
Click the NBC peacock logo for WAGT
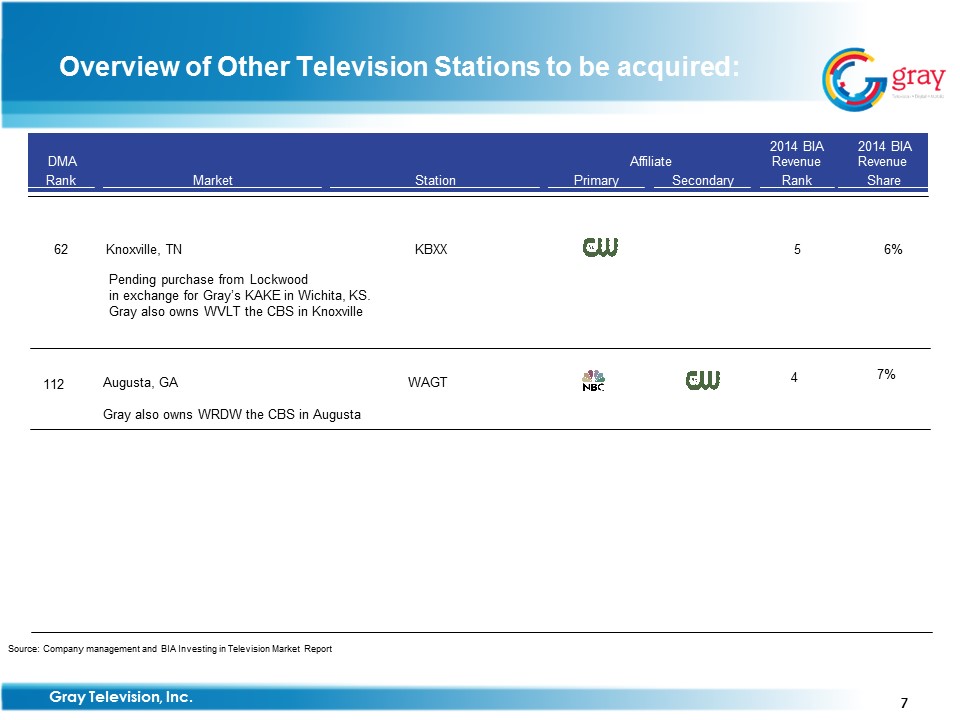click(x=593, y=380)
